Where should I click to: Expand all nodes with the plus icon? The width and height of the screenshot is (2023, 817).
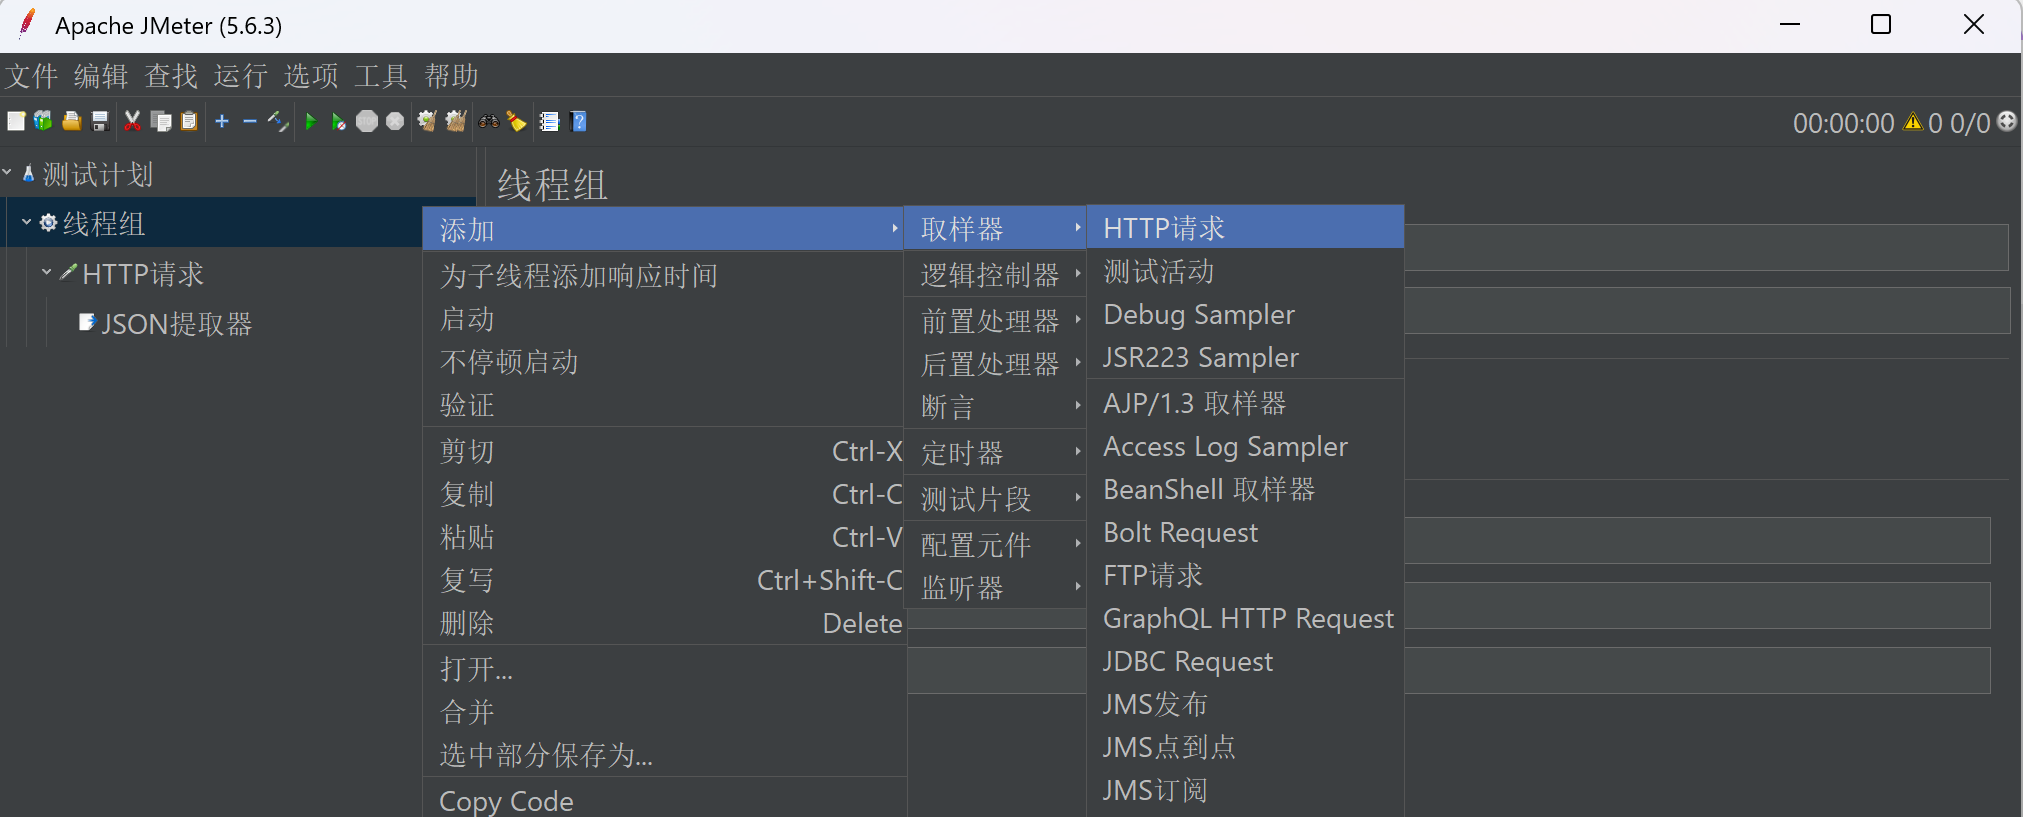pos(222,121)
